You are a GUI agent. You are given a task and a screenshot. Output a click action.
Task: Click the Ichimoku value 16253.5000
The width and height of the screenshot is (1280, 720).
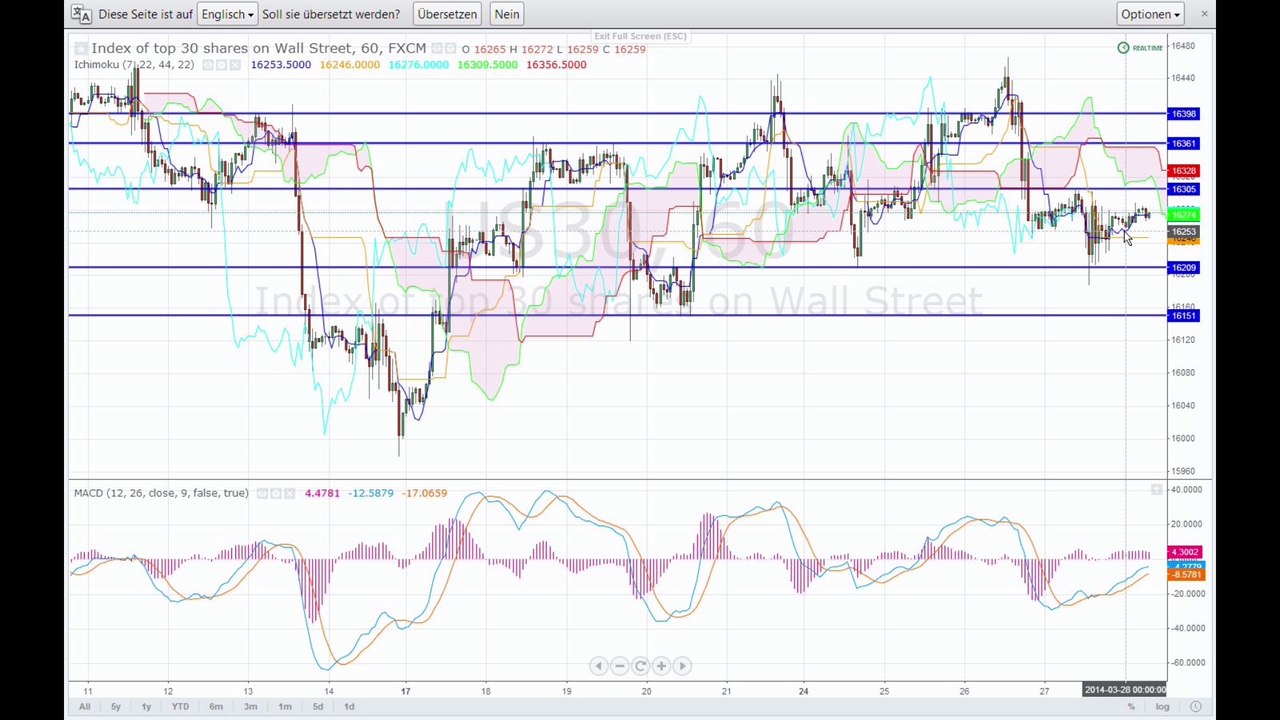click(280, 65)
